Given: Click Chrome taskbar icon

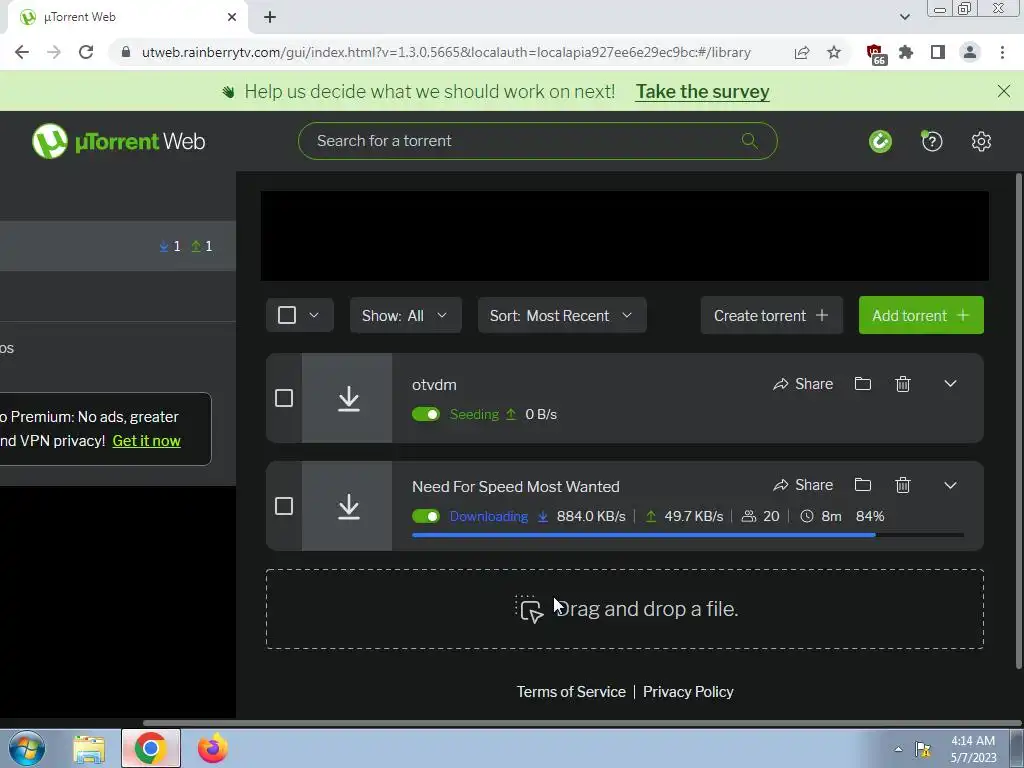Looking at the screenshot, I should (151, 748).
